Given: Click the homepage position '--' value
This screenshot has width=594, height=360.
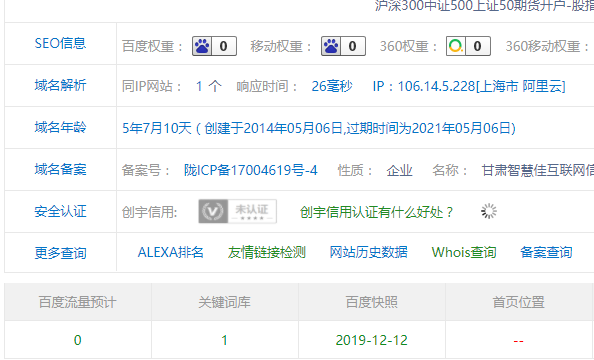Looking at the screenshot, I should [518, 341].
